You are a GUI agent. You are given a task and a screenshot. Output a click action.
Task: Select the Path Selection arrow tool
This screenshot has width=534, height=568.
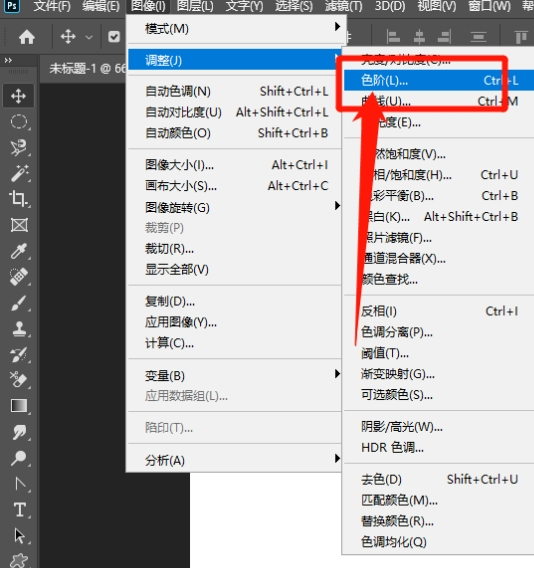click(19, 535)
